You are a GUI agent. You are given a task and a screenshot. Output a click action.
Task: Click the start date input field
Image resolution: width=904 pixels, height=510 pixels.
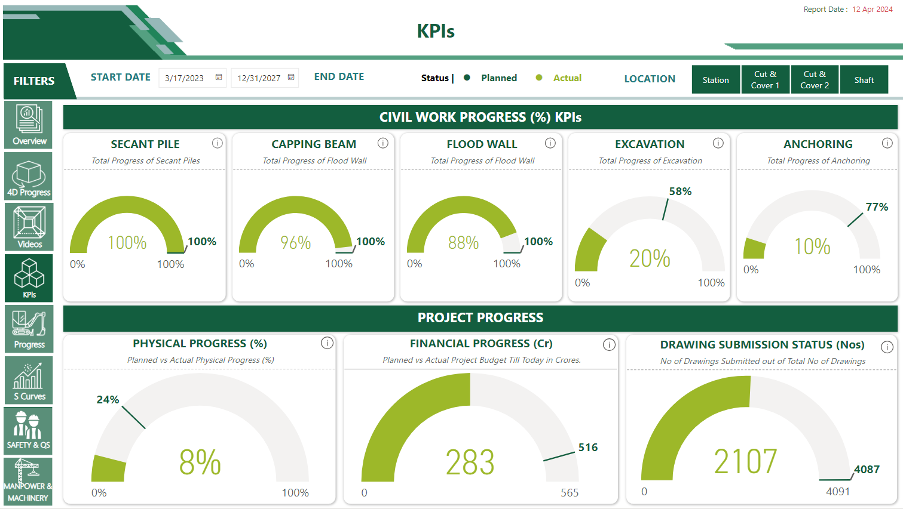click(186, 77)
